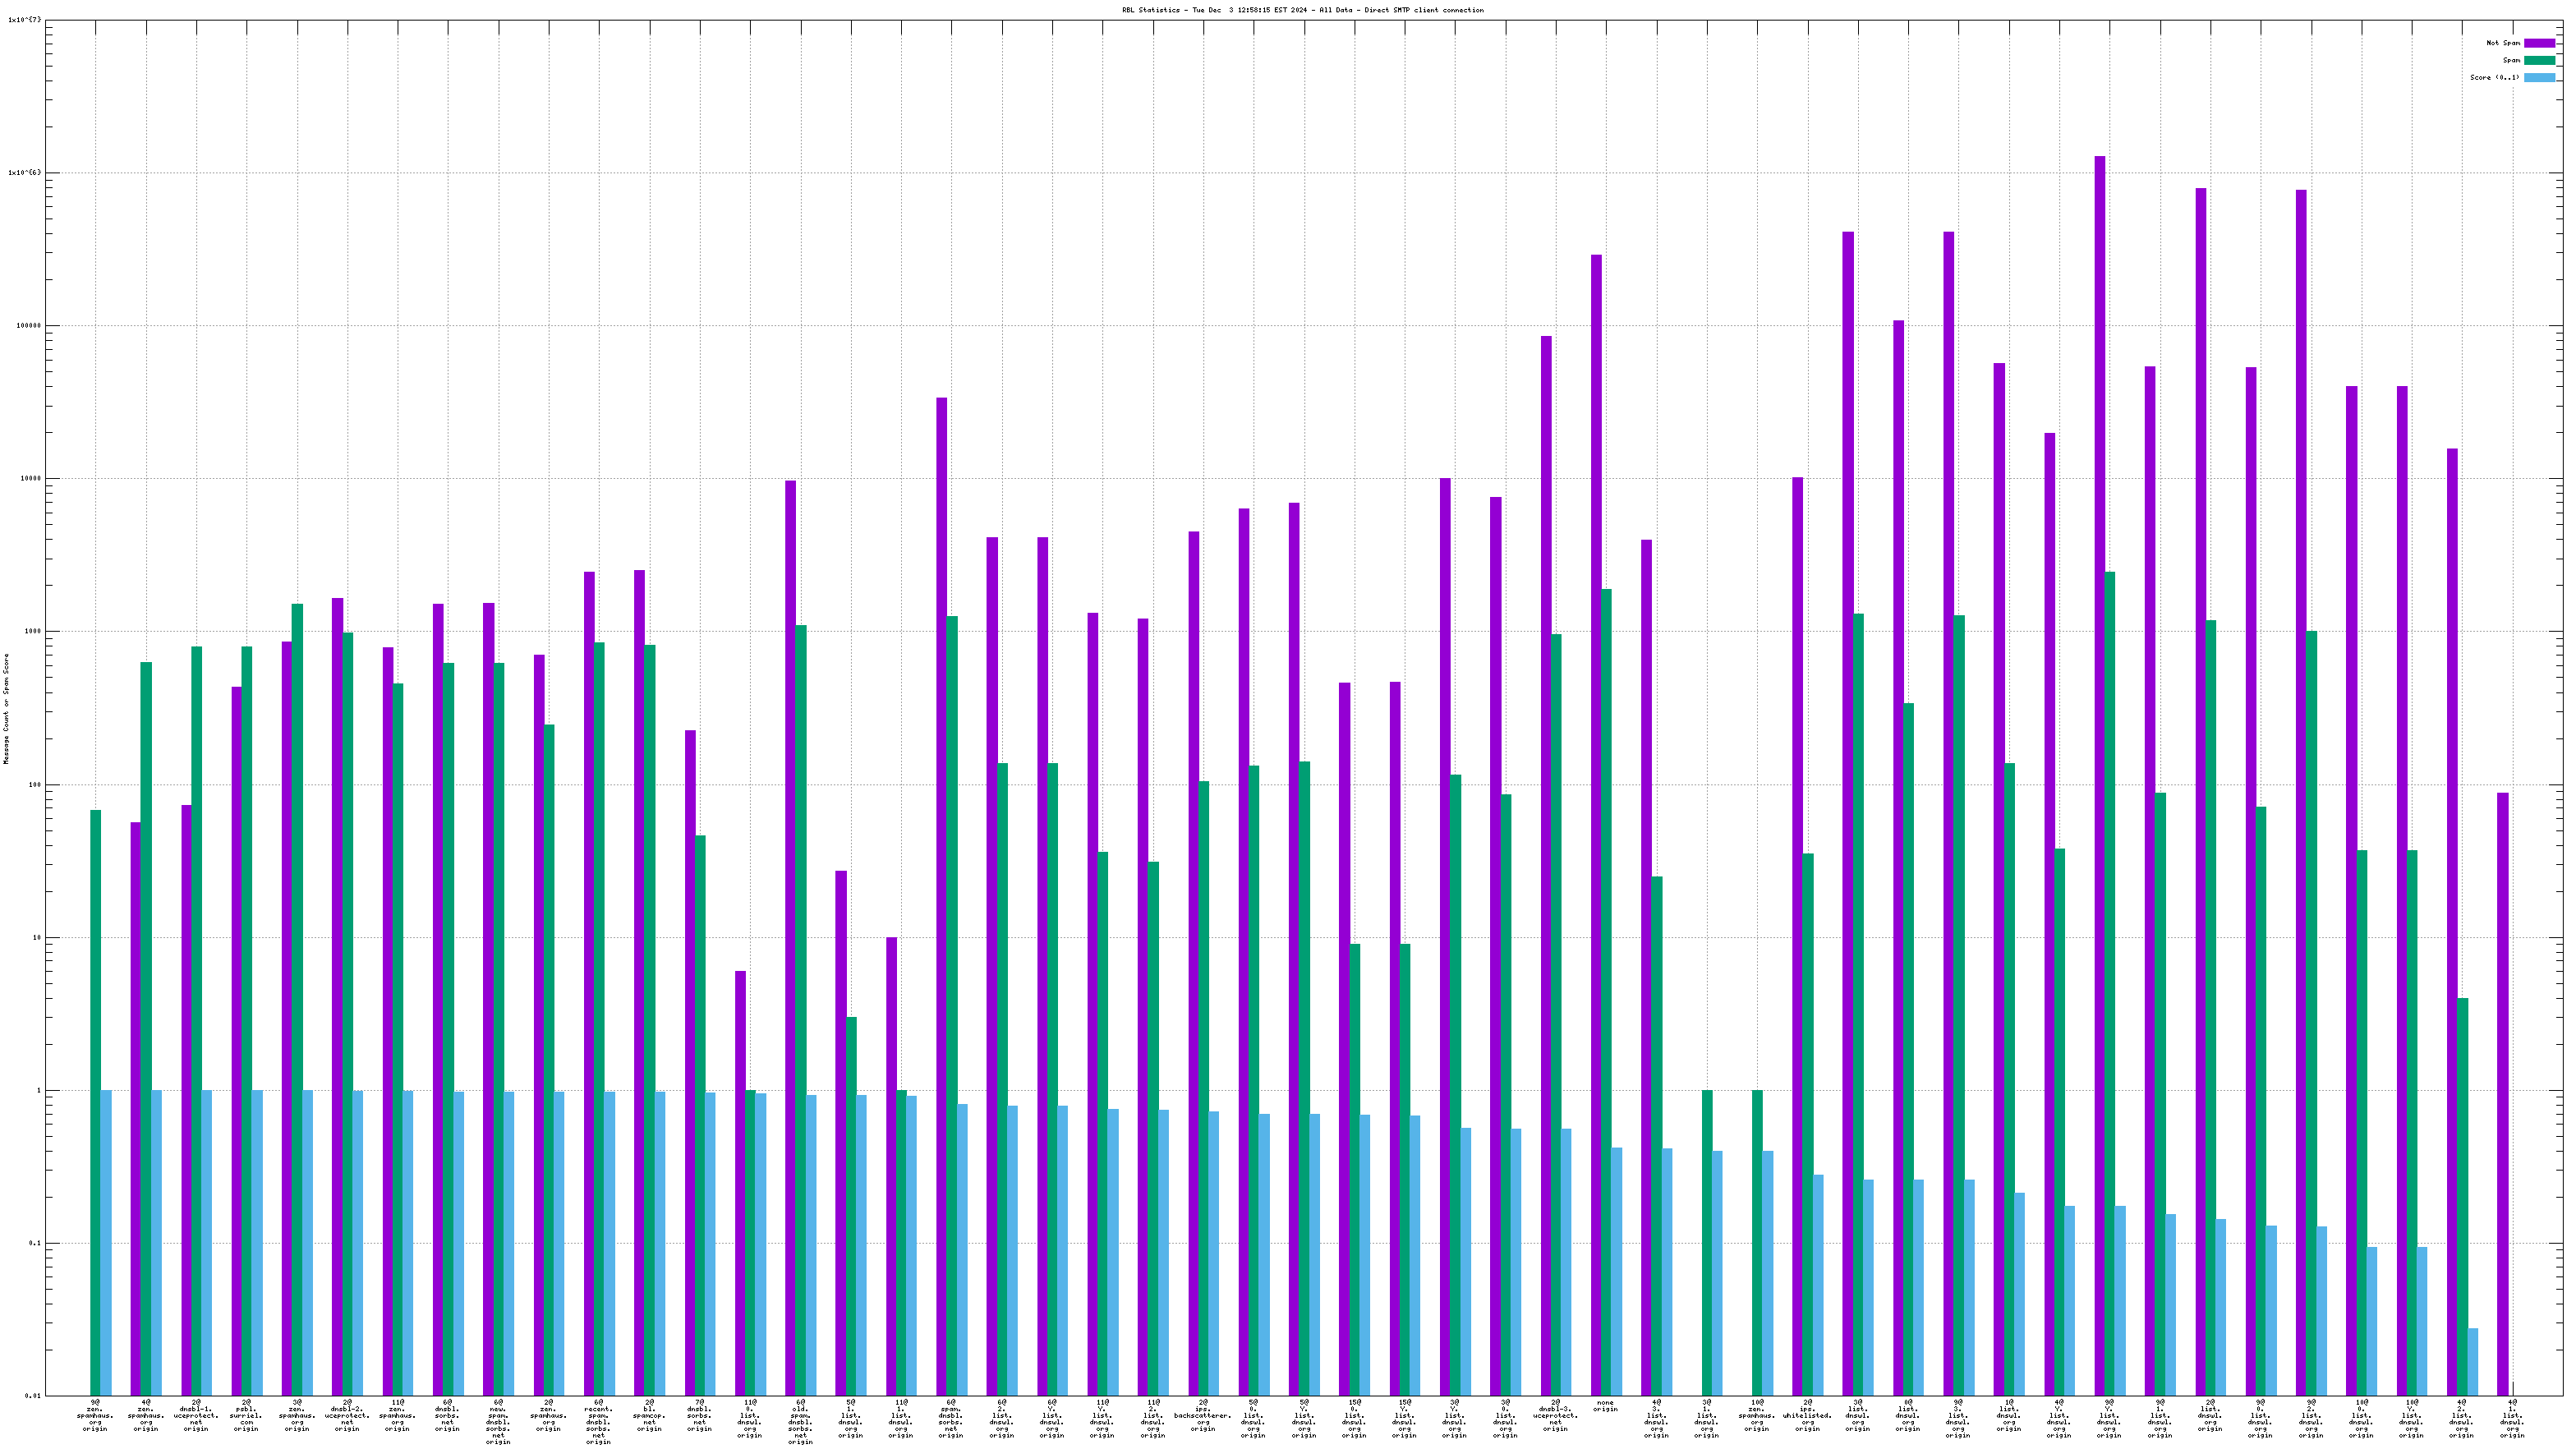The image size is (2576, 1449).
Task: Click the 'none origin' x-axis label
Action: pos(1605,1406)
